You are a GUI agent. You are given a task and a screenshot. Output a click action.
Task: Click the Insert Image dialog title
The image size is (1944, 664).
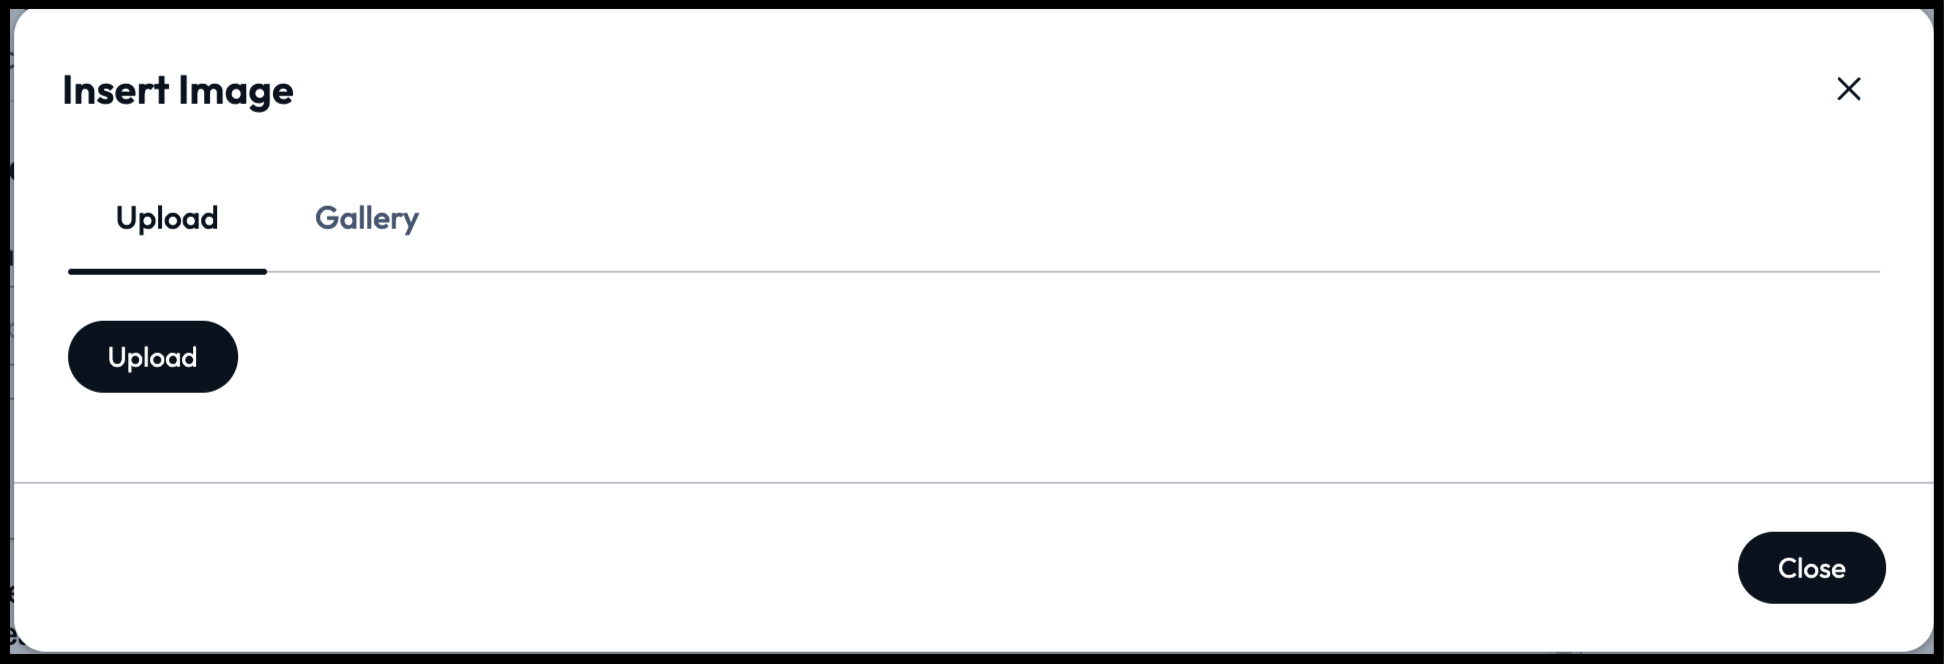178,90
